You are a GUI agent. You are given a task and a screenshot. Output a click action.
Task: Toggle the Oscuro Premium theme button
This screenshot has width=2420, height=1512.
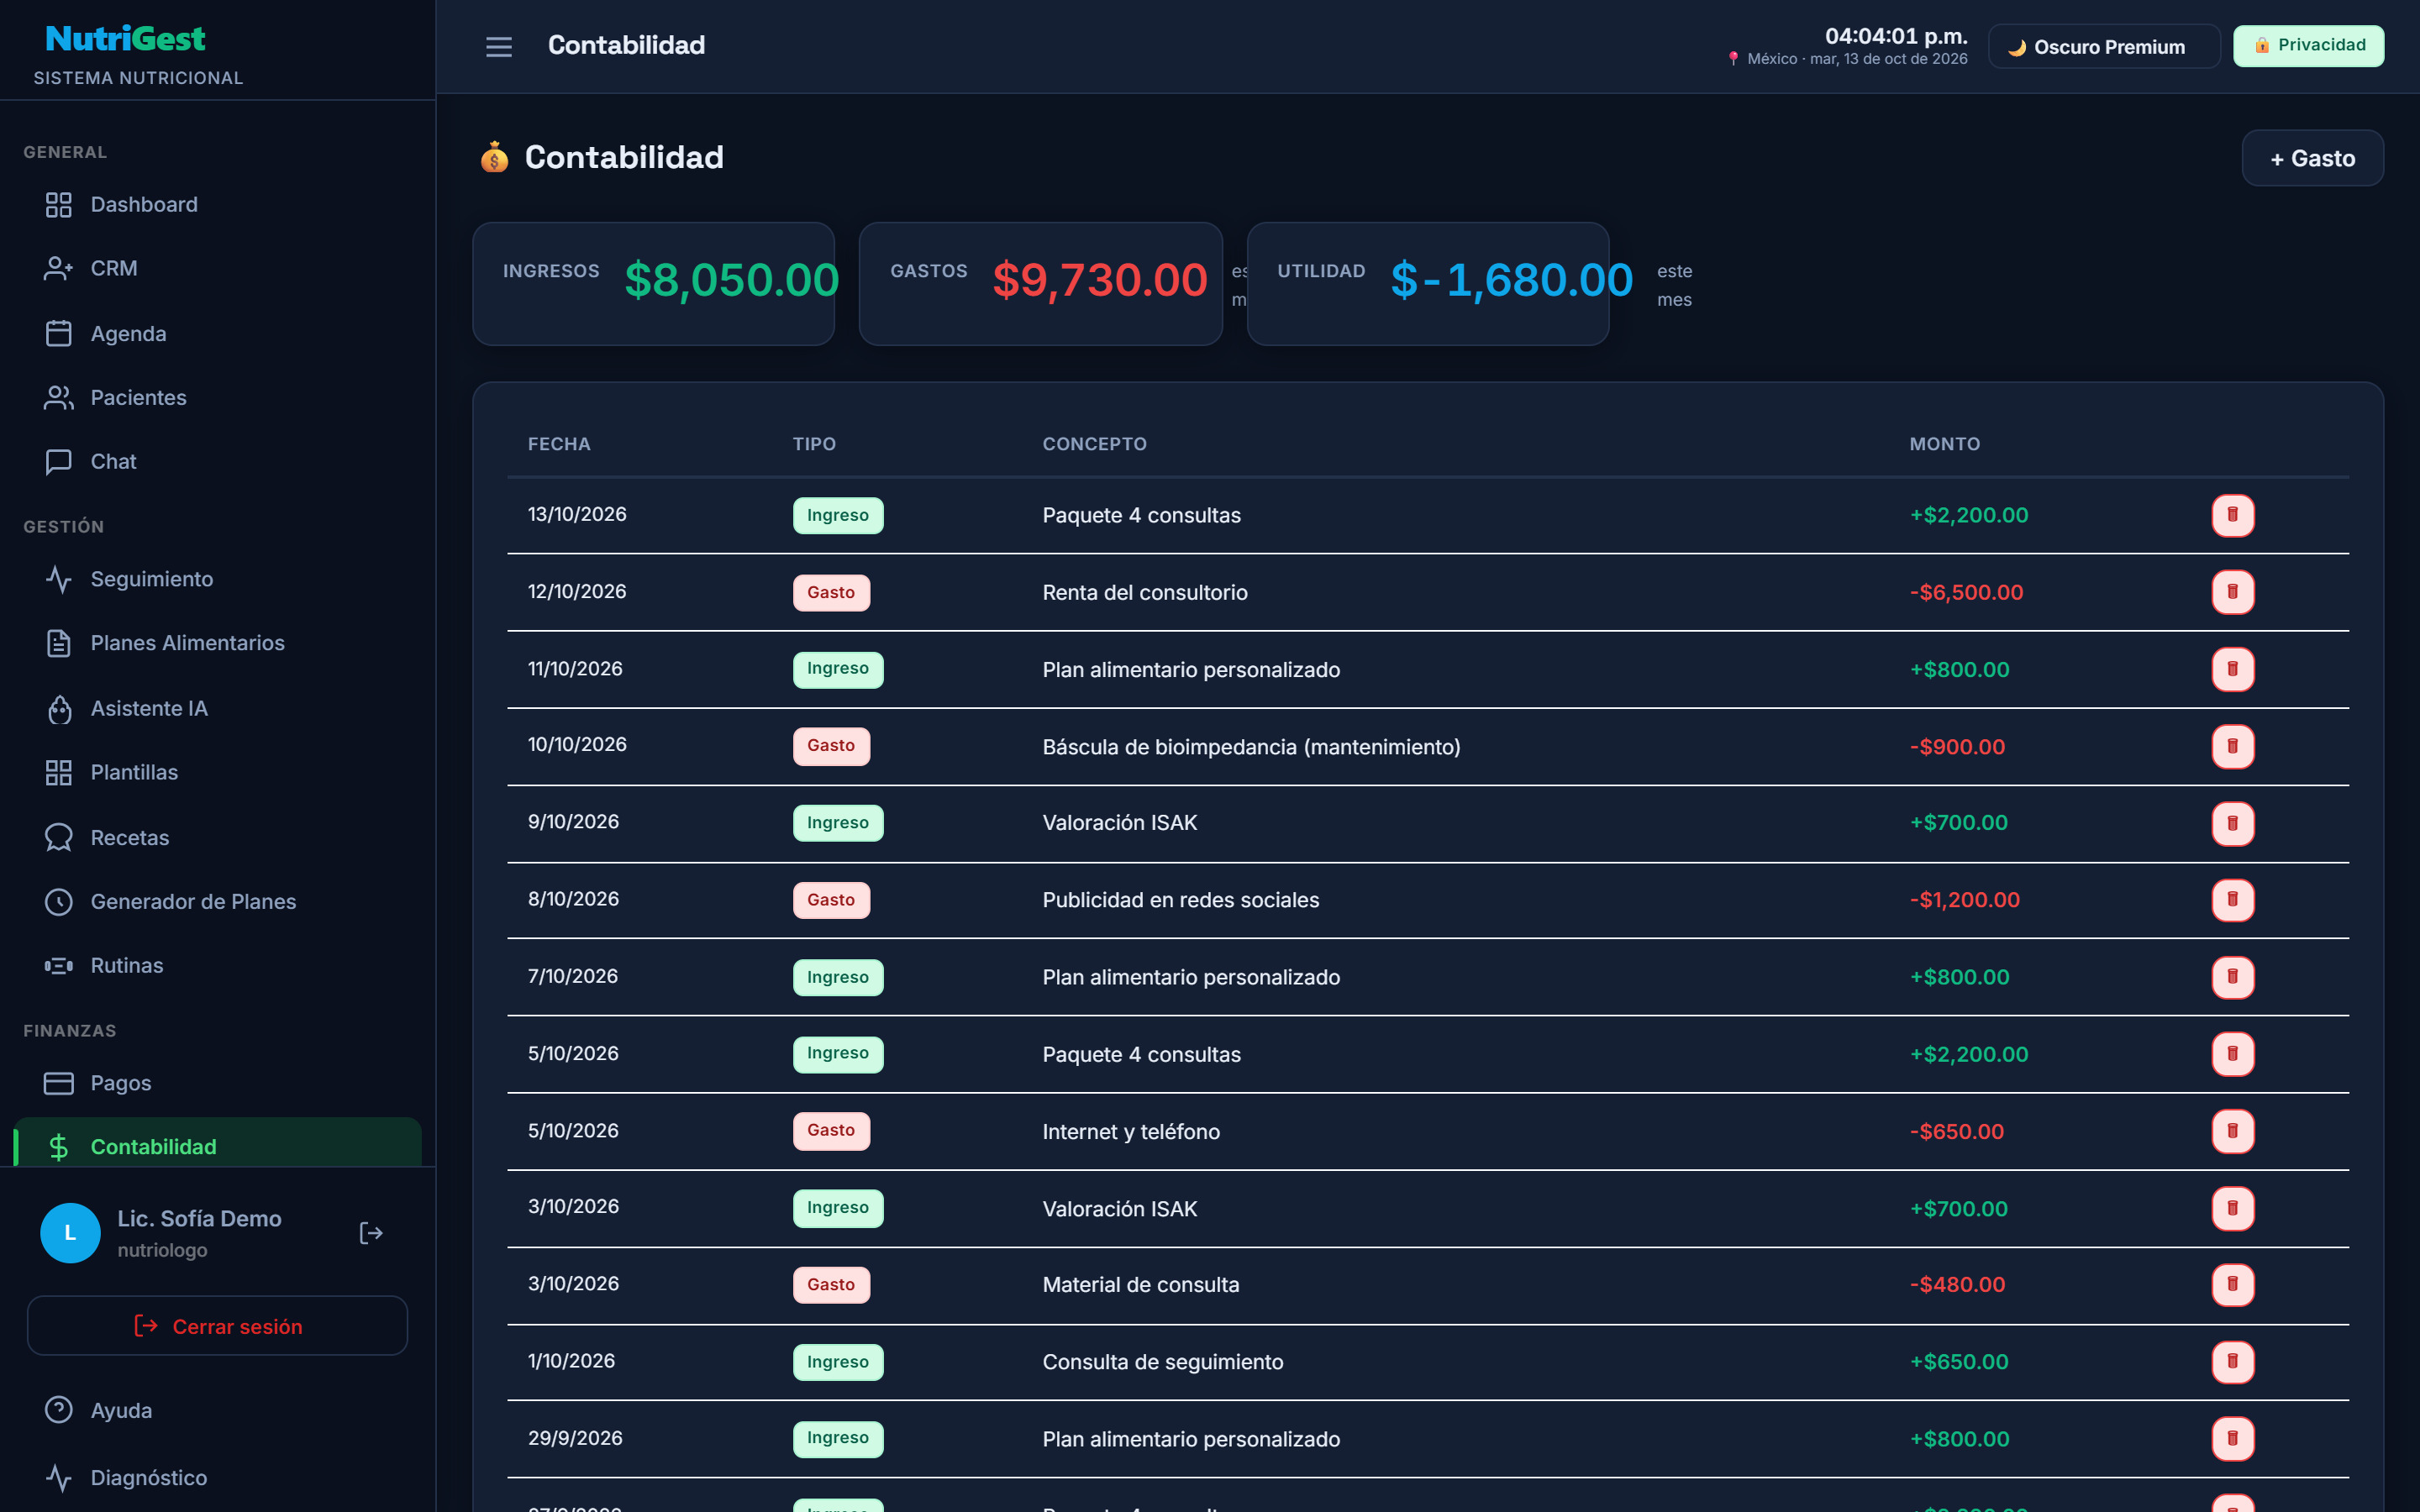pos(2103,46)
